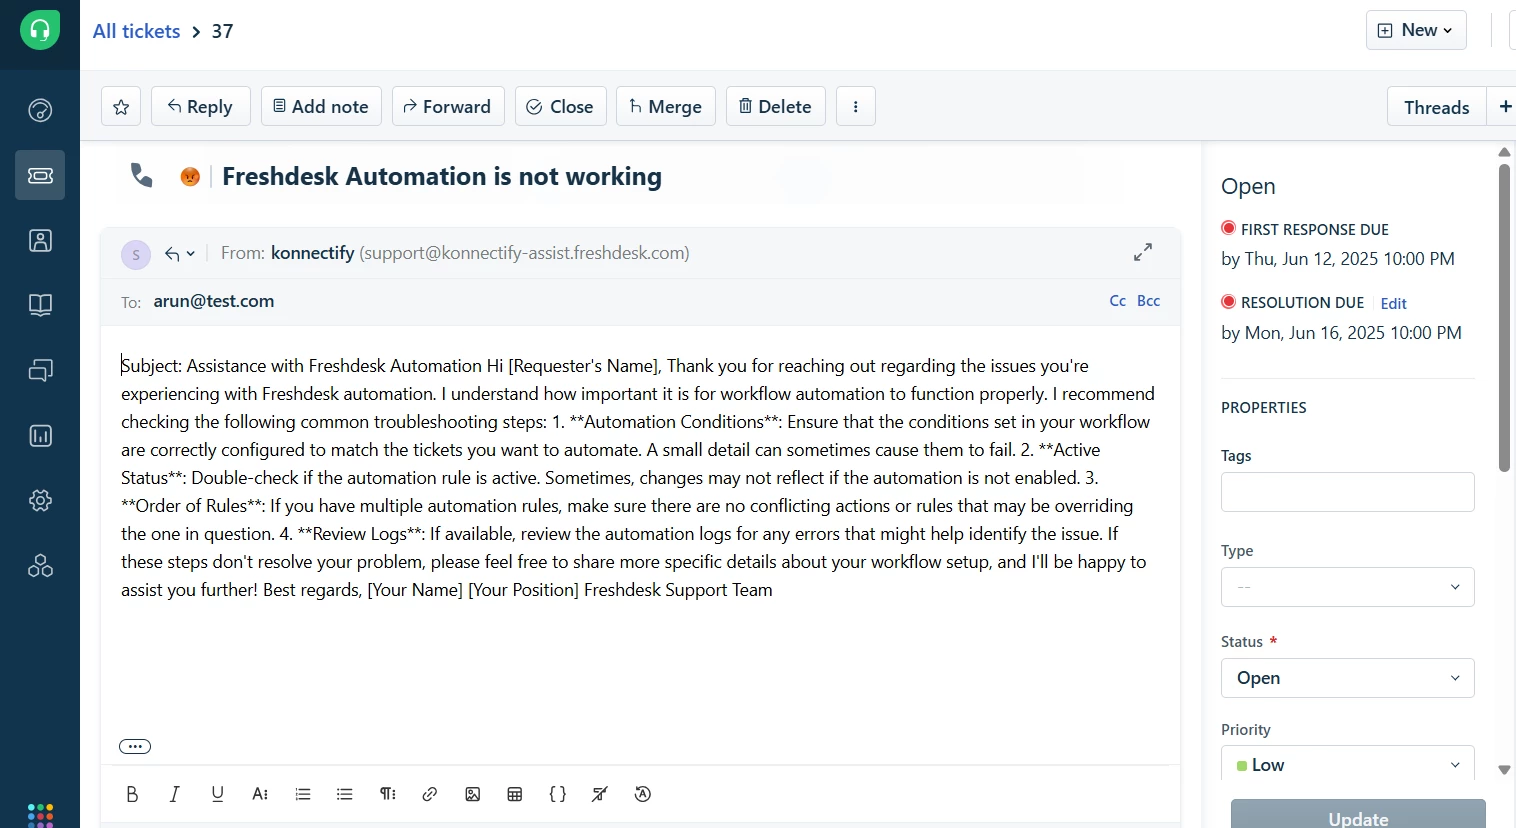
Task: Insert a hyperlink
Action: tap(430, 794)
